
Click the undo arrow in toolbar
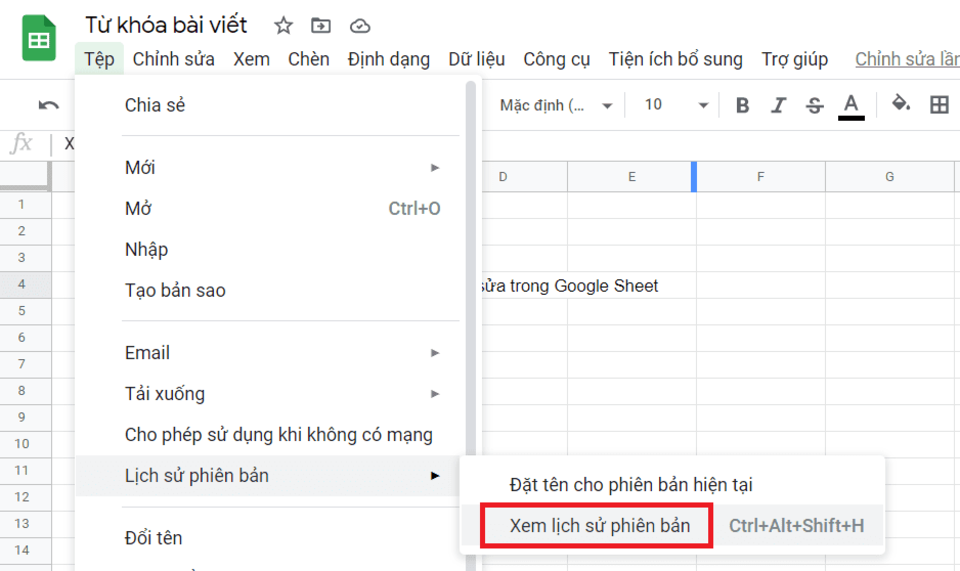coord(48,105)
